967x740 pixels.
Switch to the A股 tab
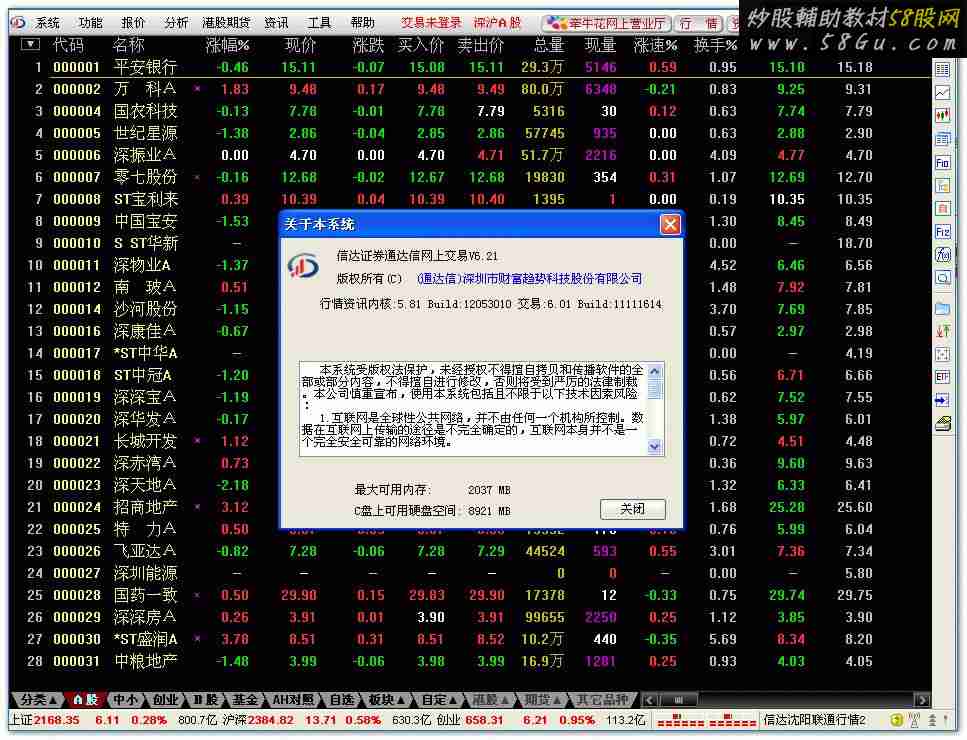[85, 700]
